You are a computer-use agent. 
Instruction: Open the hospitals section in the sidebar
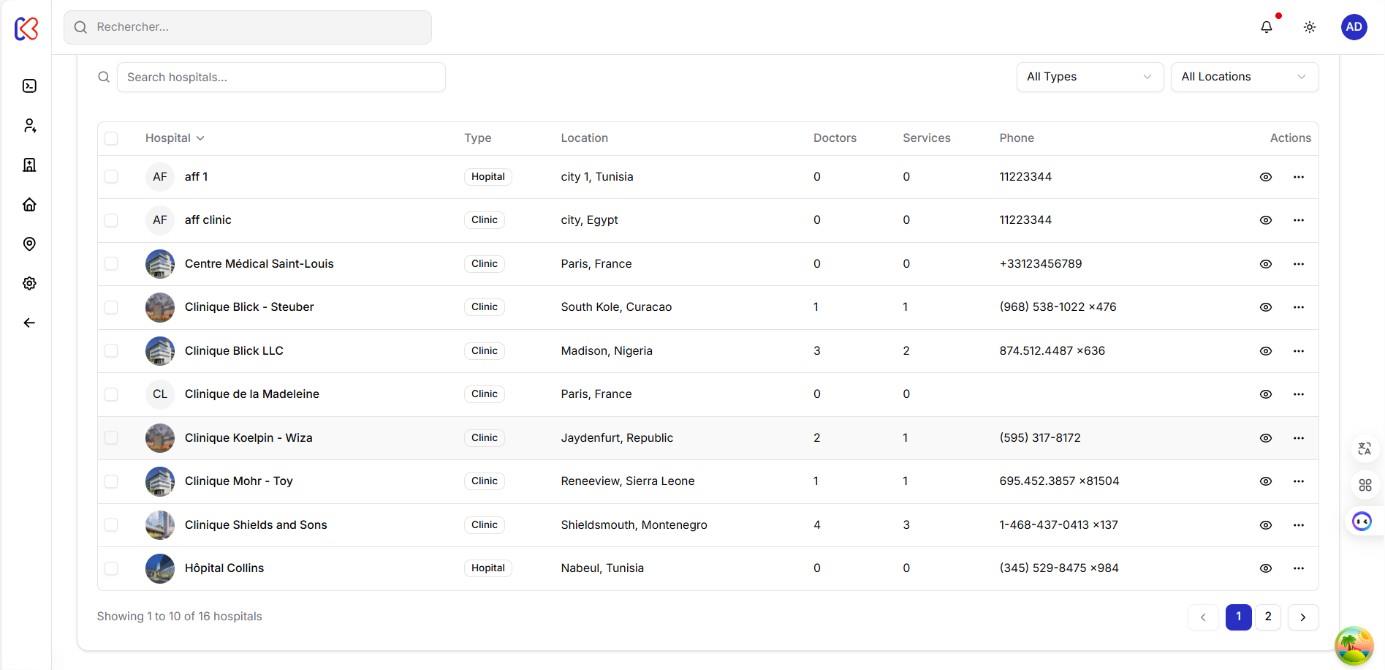click(x=29, y=164)
